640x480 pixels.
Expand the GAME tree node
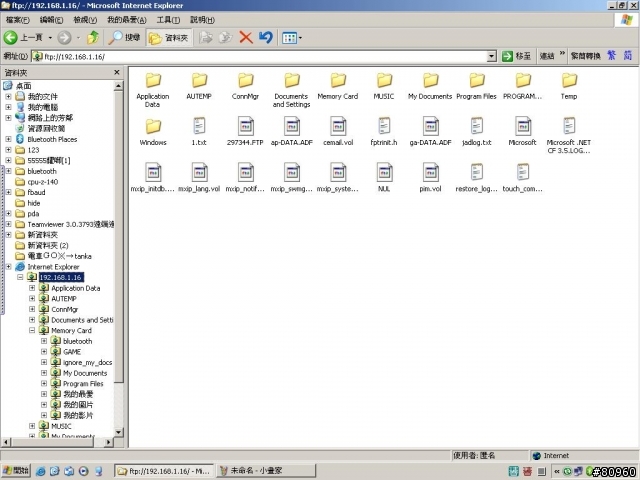coord(44,351)
